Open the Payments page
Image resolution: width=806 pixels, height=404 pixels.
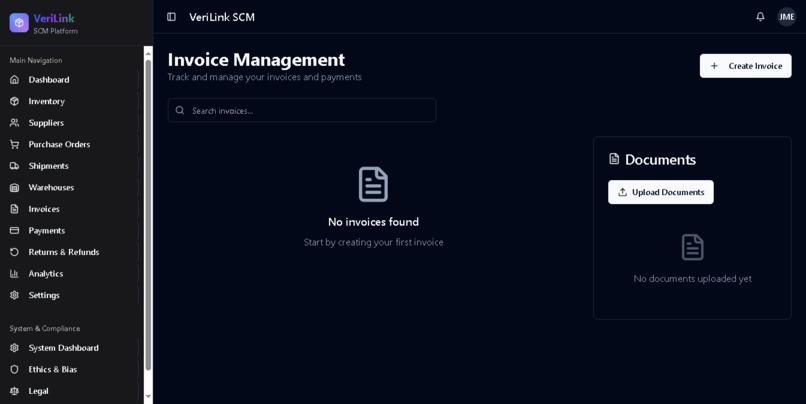(70, 231)
